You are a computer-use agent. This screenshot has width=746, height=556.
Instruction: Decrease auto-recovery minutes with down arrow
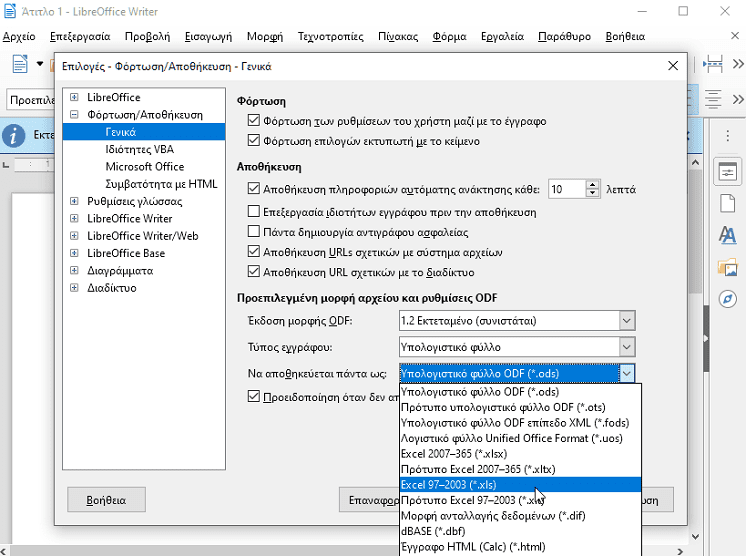tap(592, 193)
